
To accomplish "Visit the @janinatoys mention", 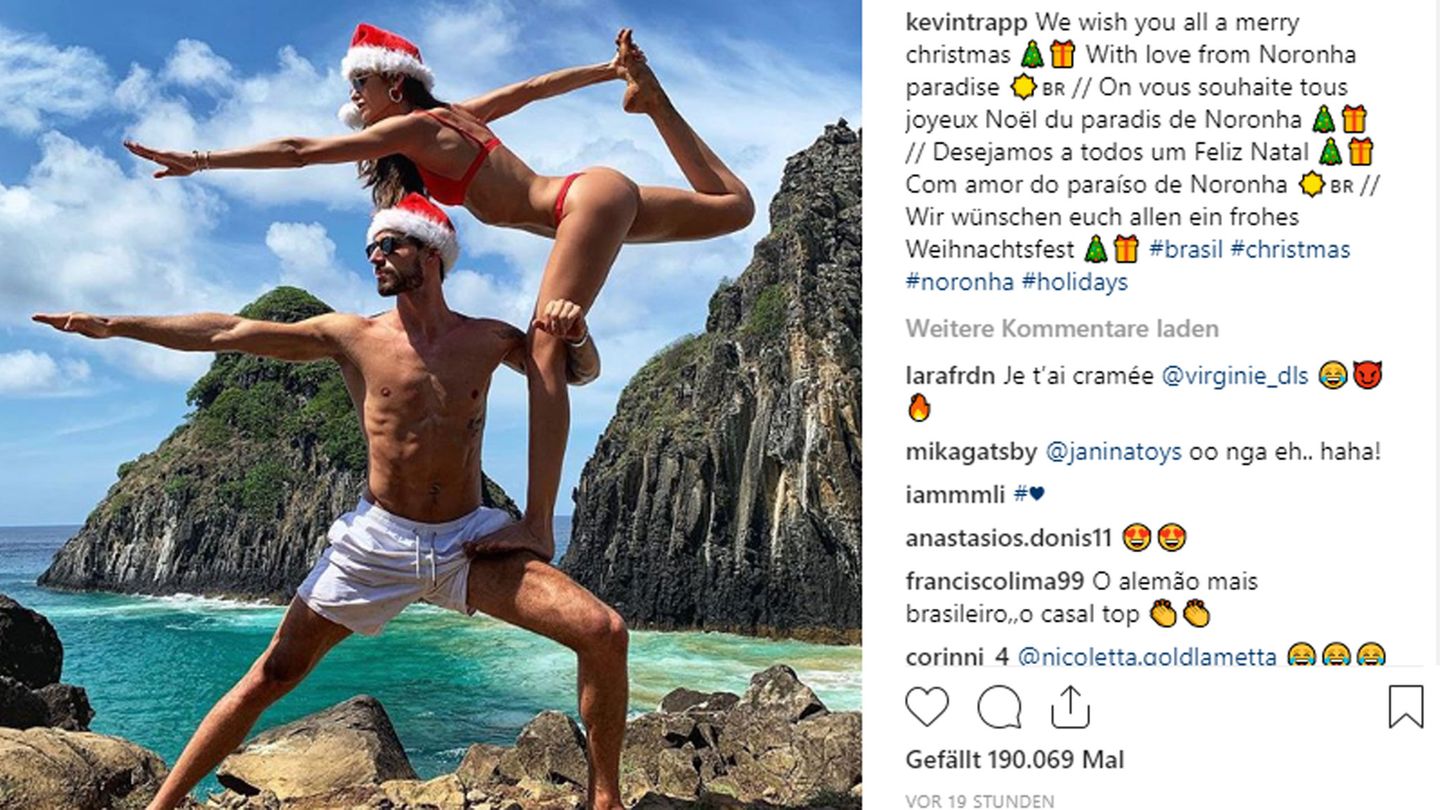I will [x=1114, y=452].
